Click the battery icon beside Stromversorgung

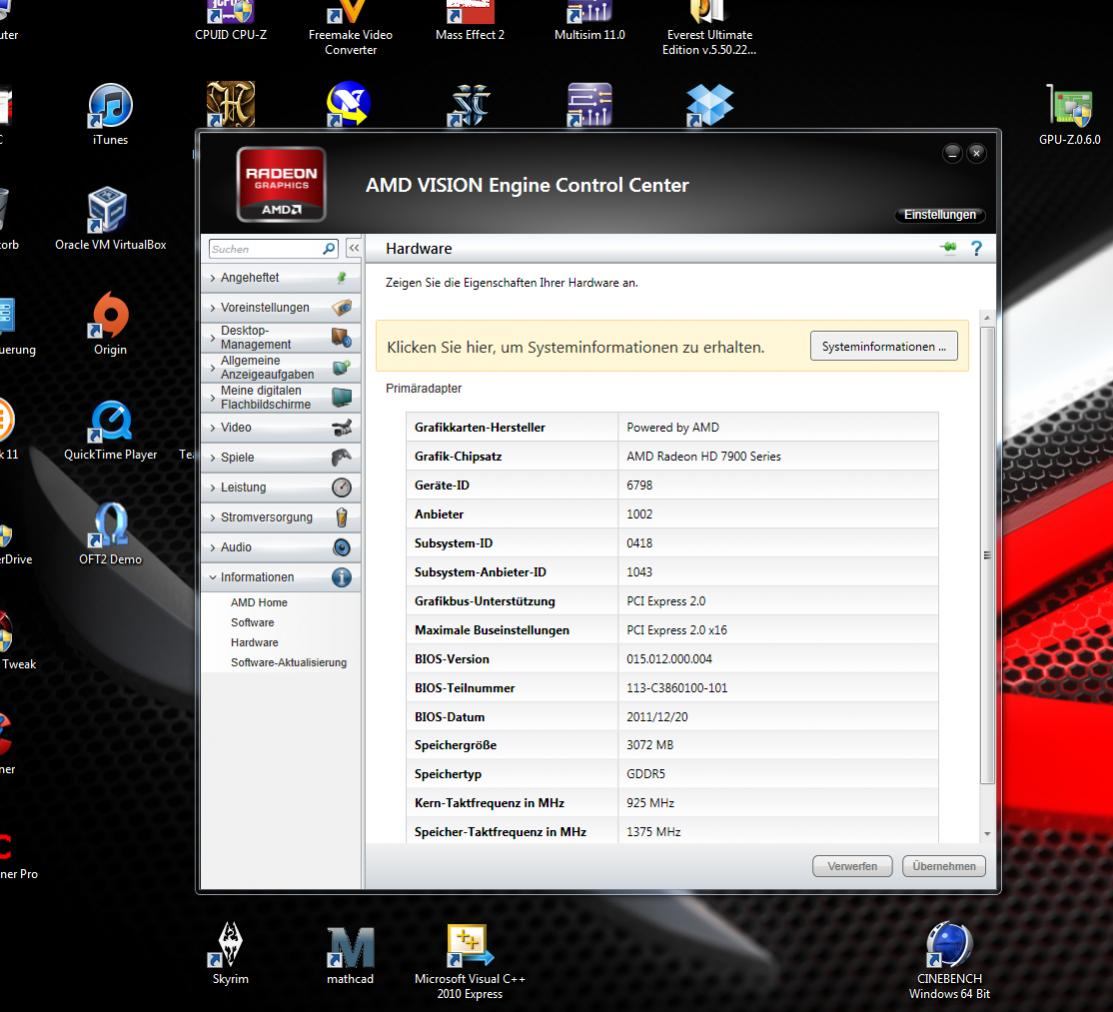pyautogui.click(x=341, y=517)
